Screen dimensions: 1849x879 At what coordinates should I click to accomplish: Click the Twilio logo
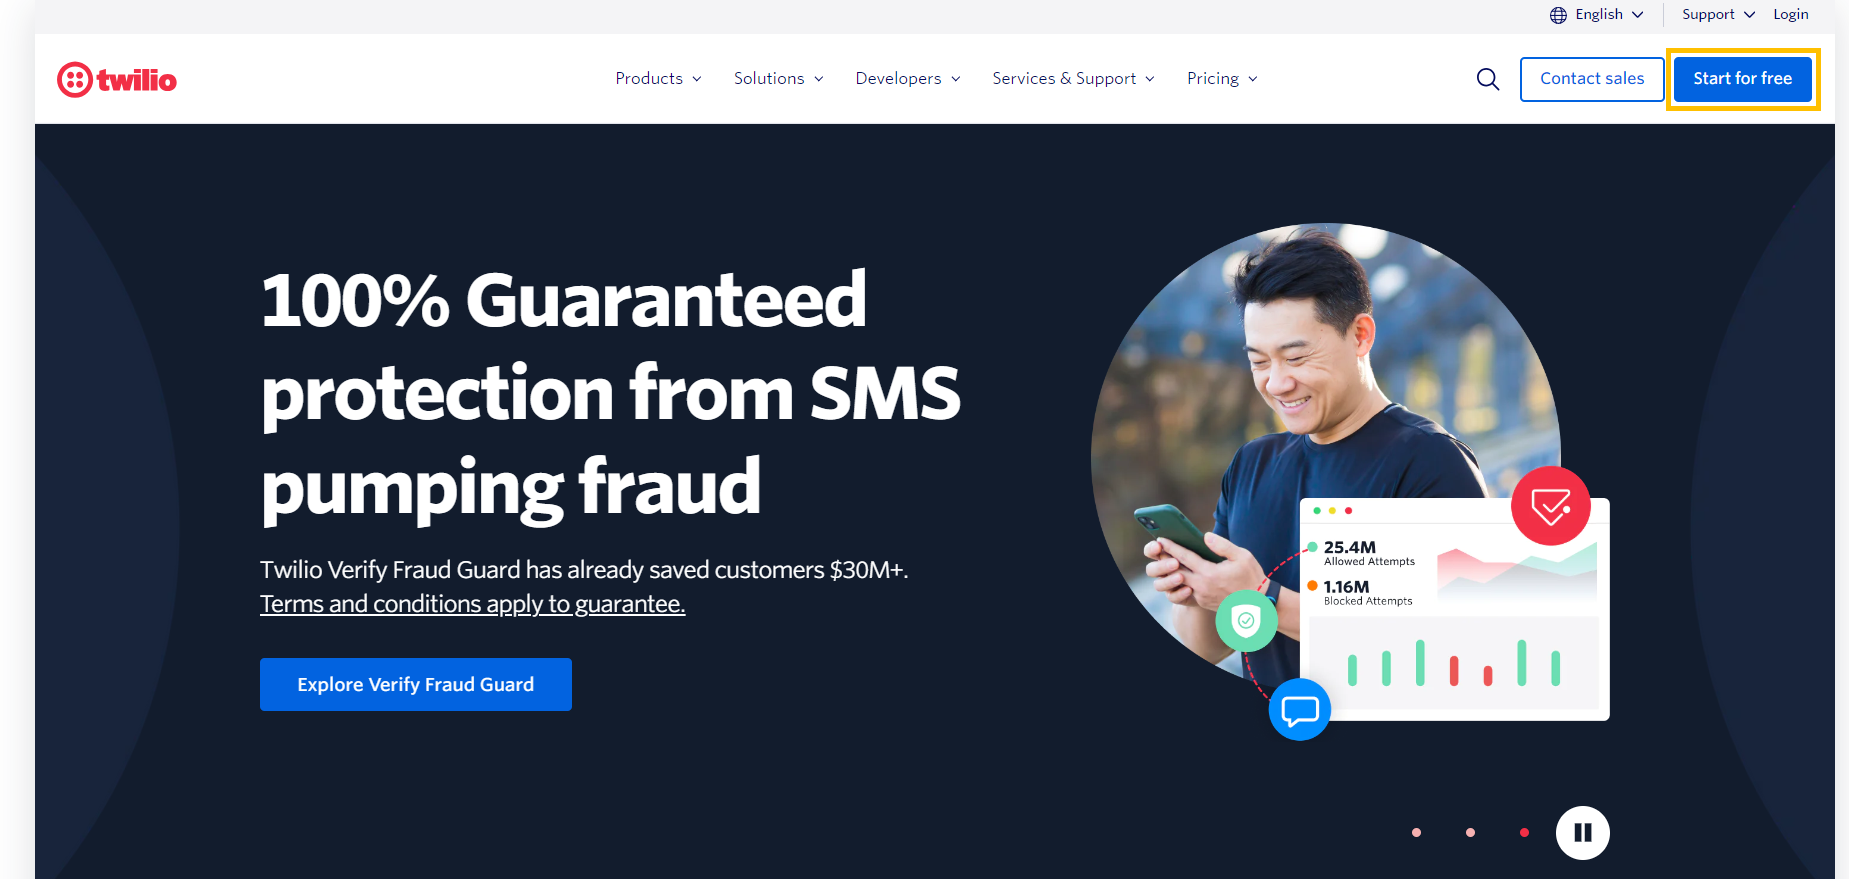point(117,80)
